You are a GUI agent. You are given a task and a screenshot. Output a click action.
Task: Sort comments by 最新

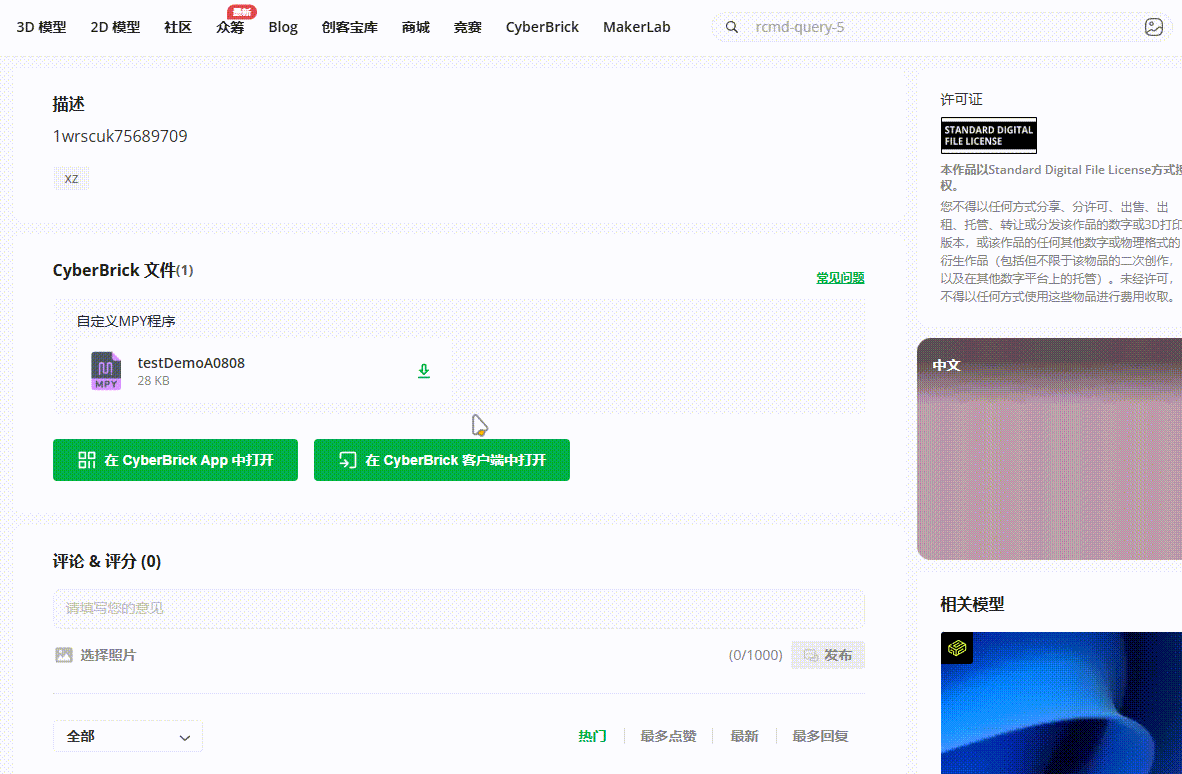click(744, 736)
